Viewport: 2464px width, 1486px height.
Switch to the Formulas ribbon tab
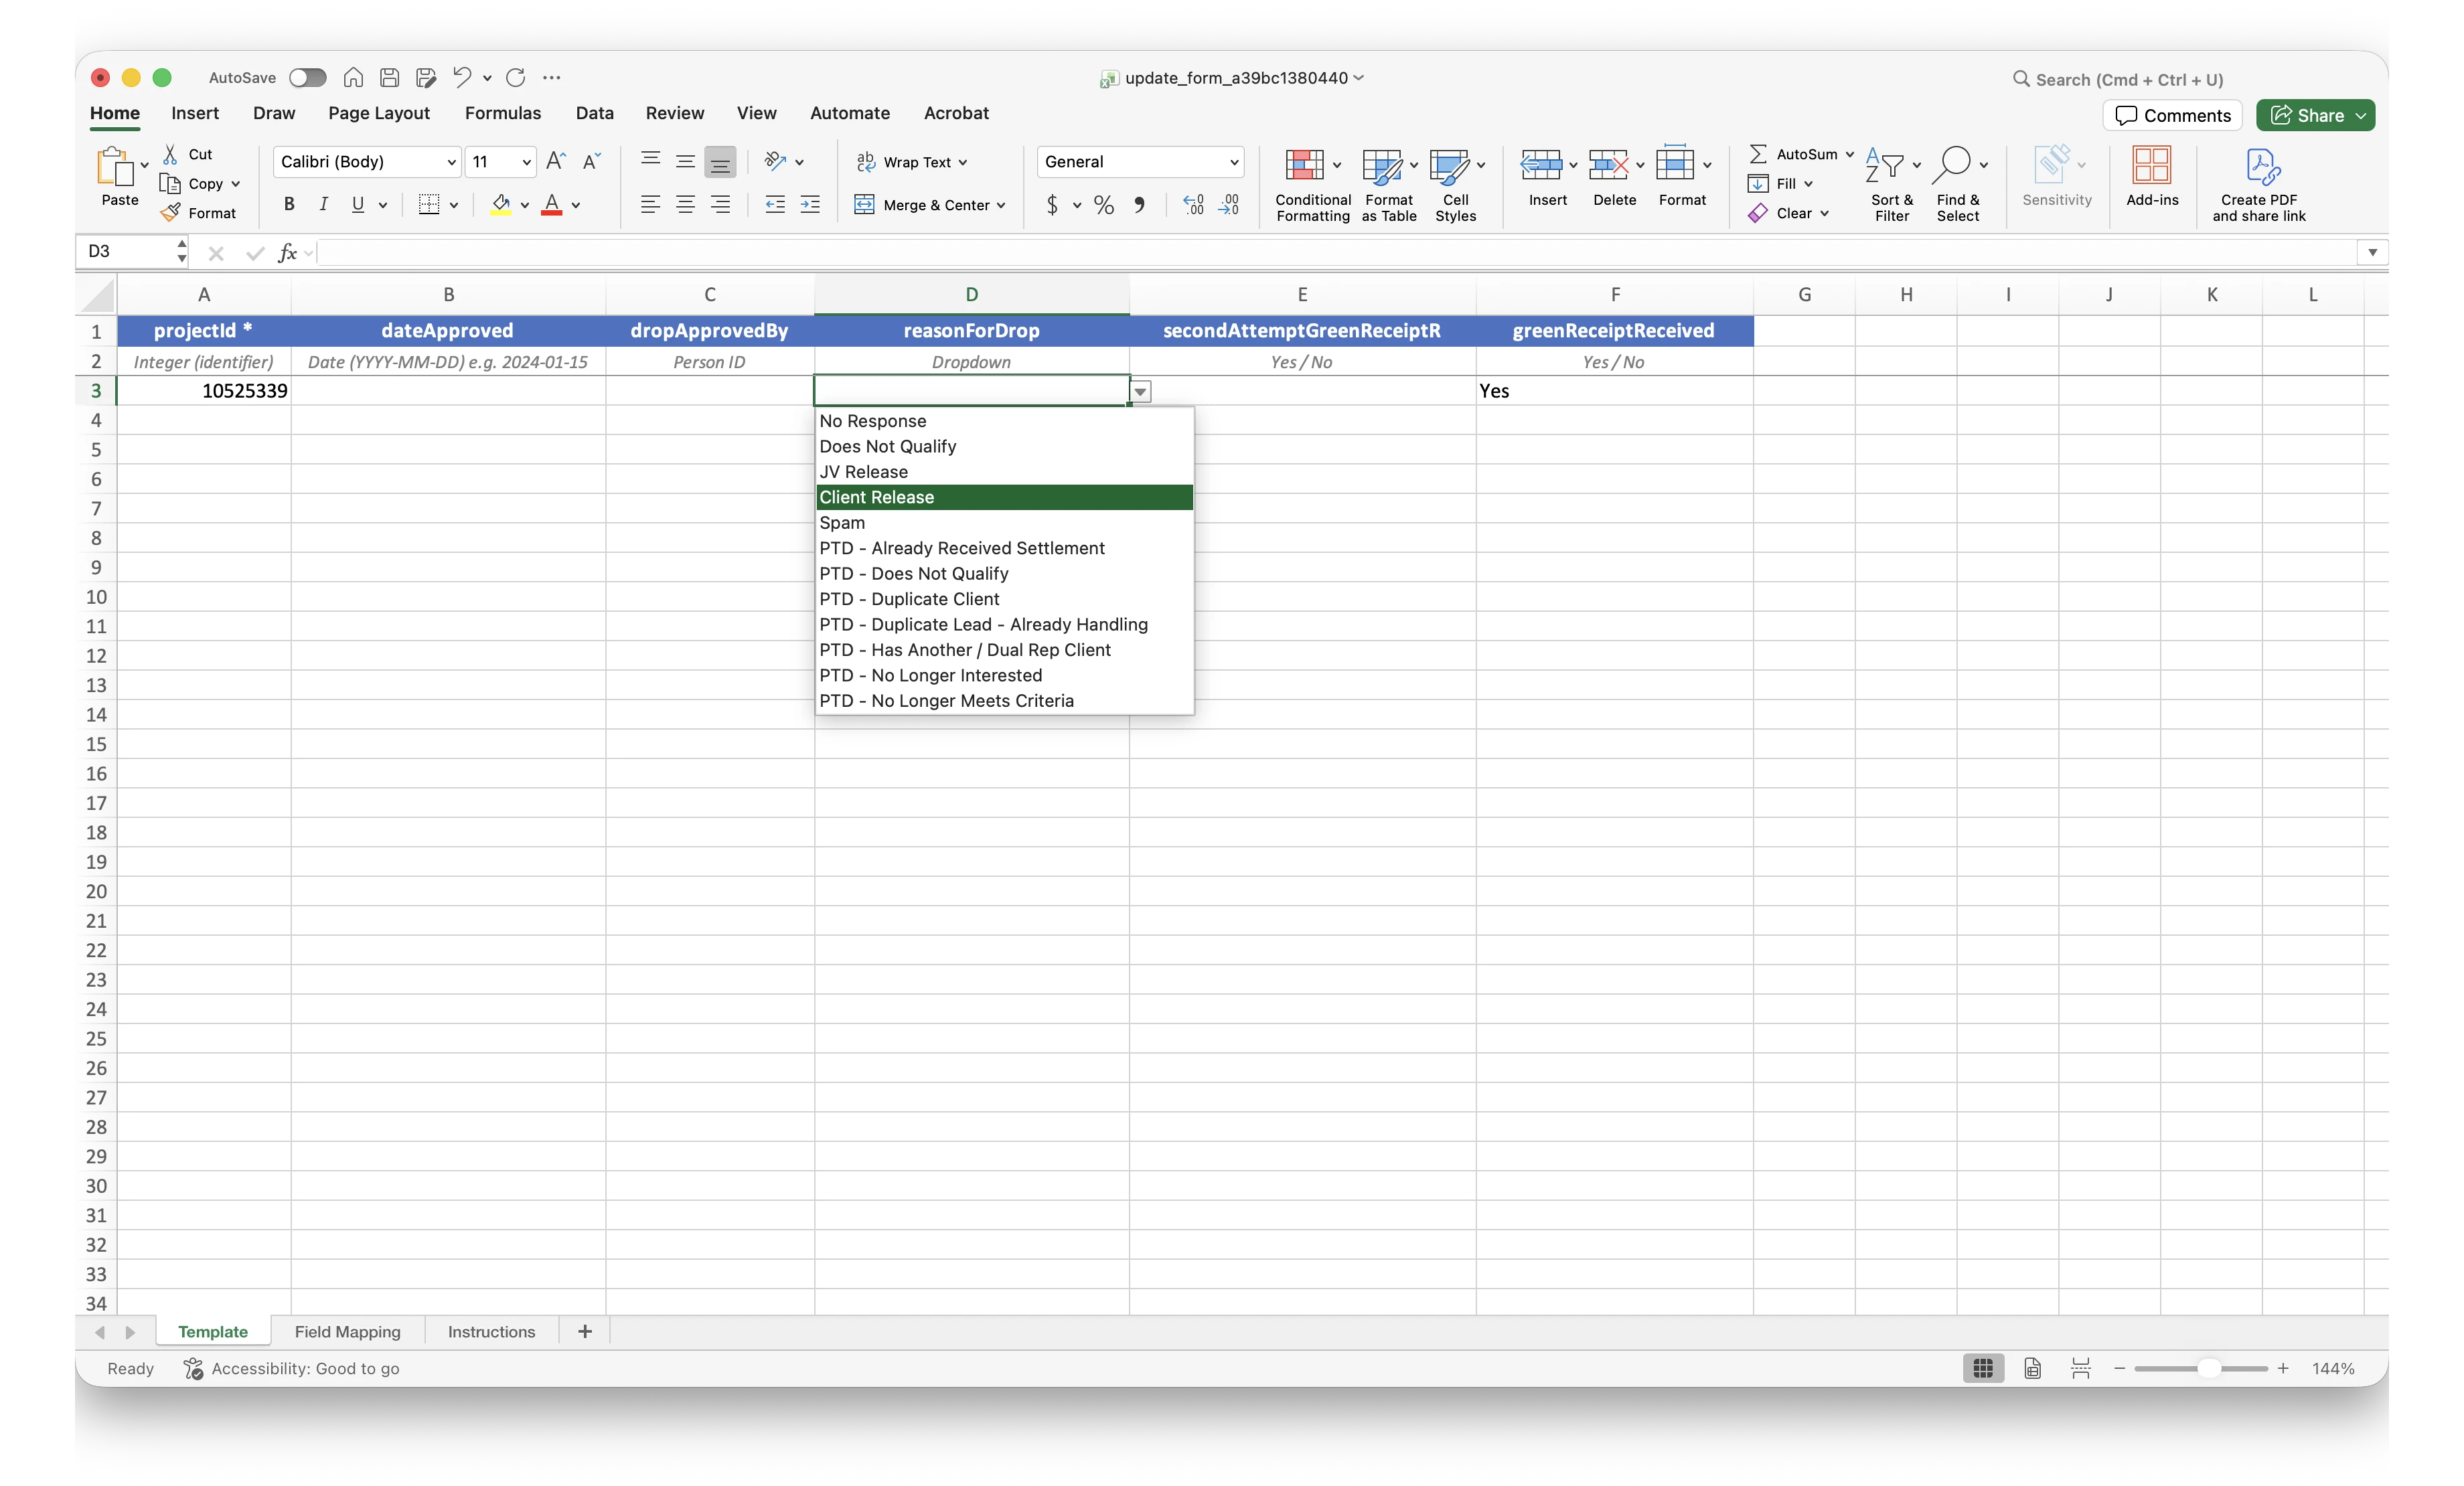[503, 113]
